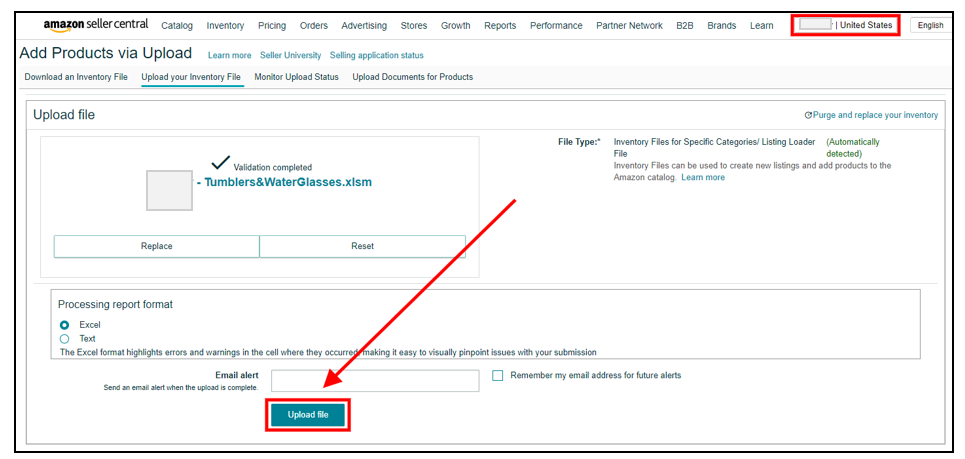Open the Learn menu
965x459 pixels.
coord(762,25)
